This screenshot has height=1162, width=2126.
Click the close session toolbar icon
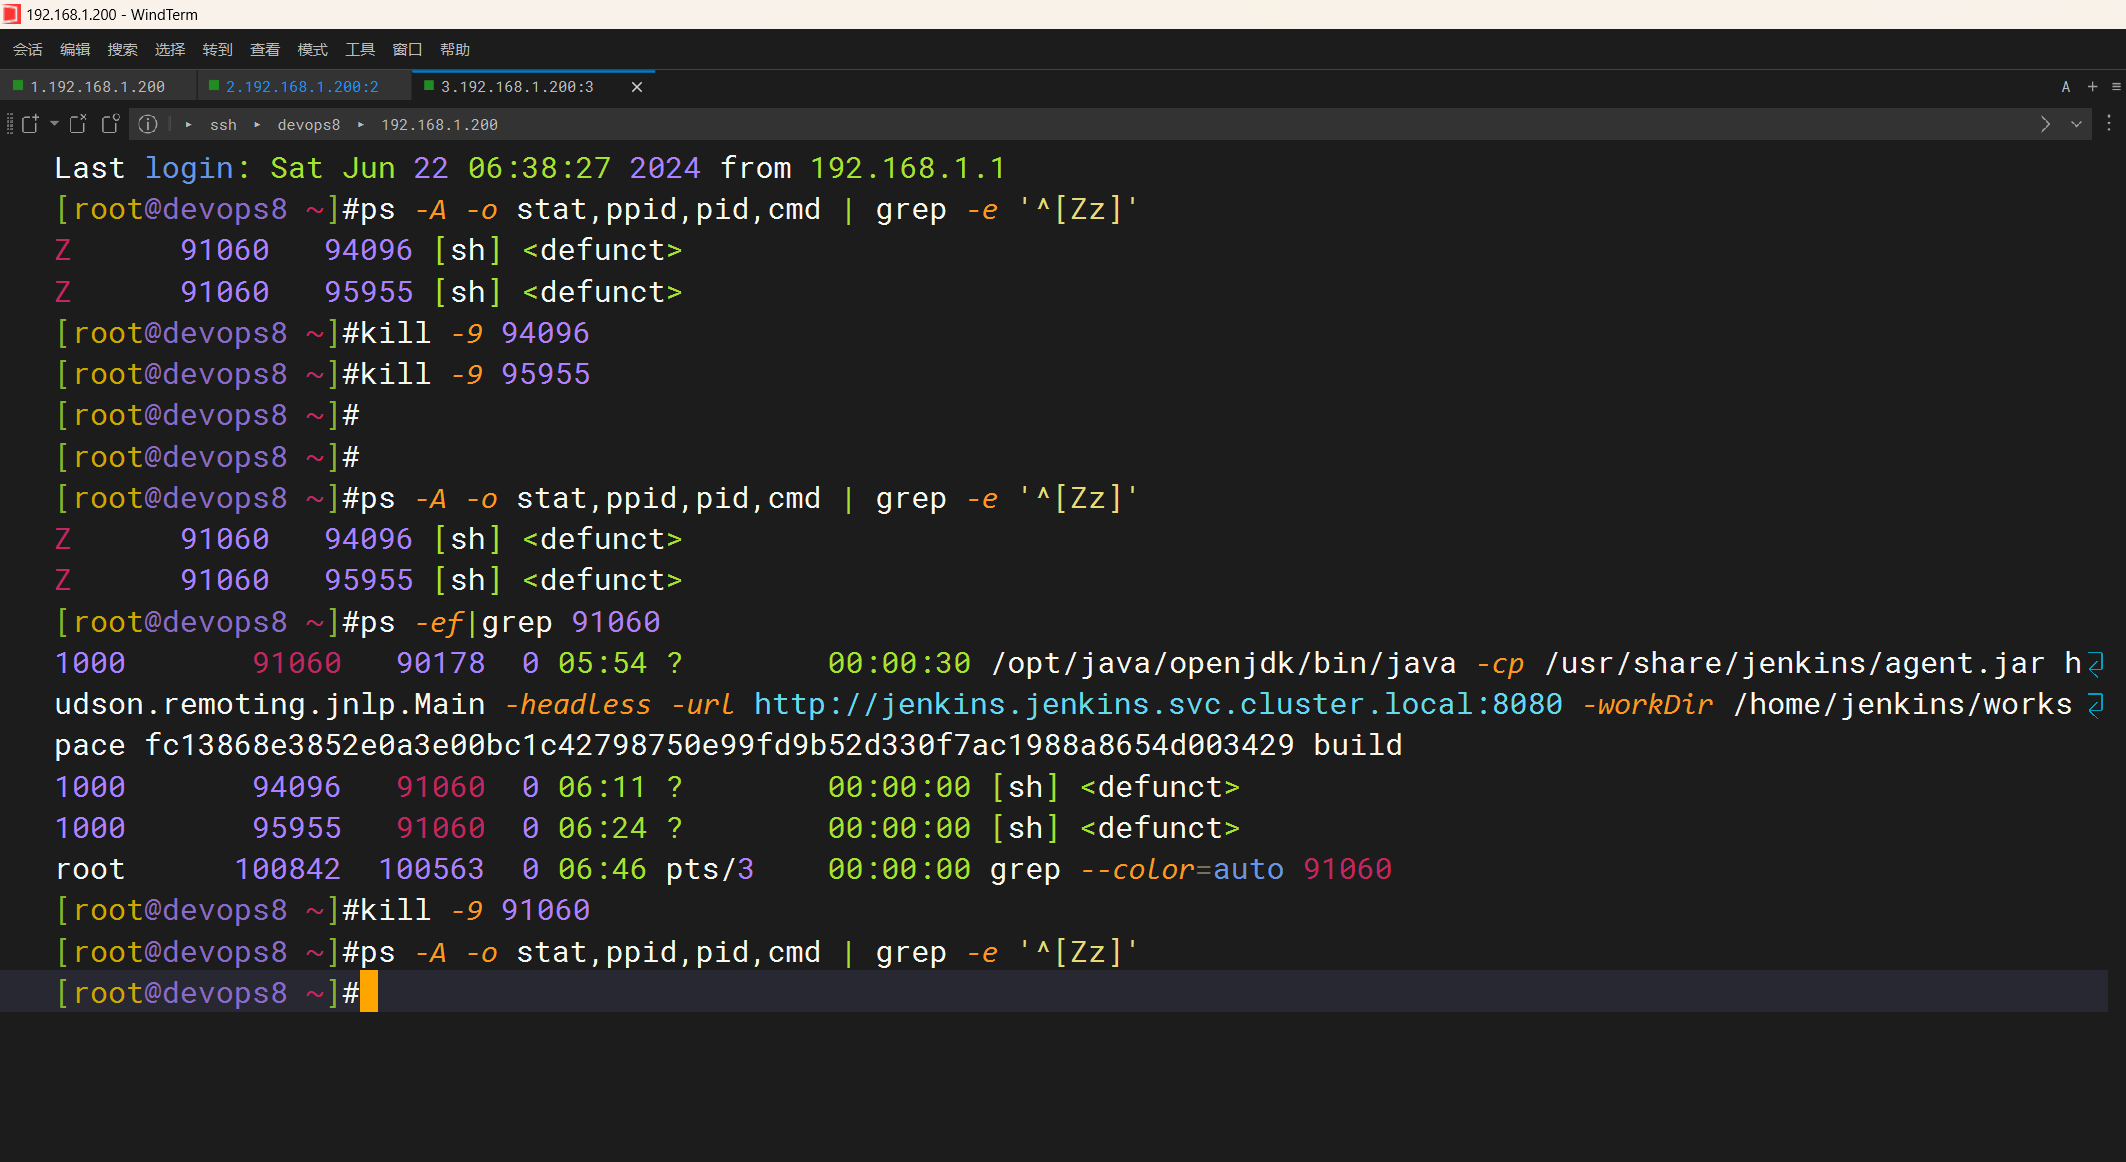pyautogui.click(x=78, y=124)
